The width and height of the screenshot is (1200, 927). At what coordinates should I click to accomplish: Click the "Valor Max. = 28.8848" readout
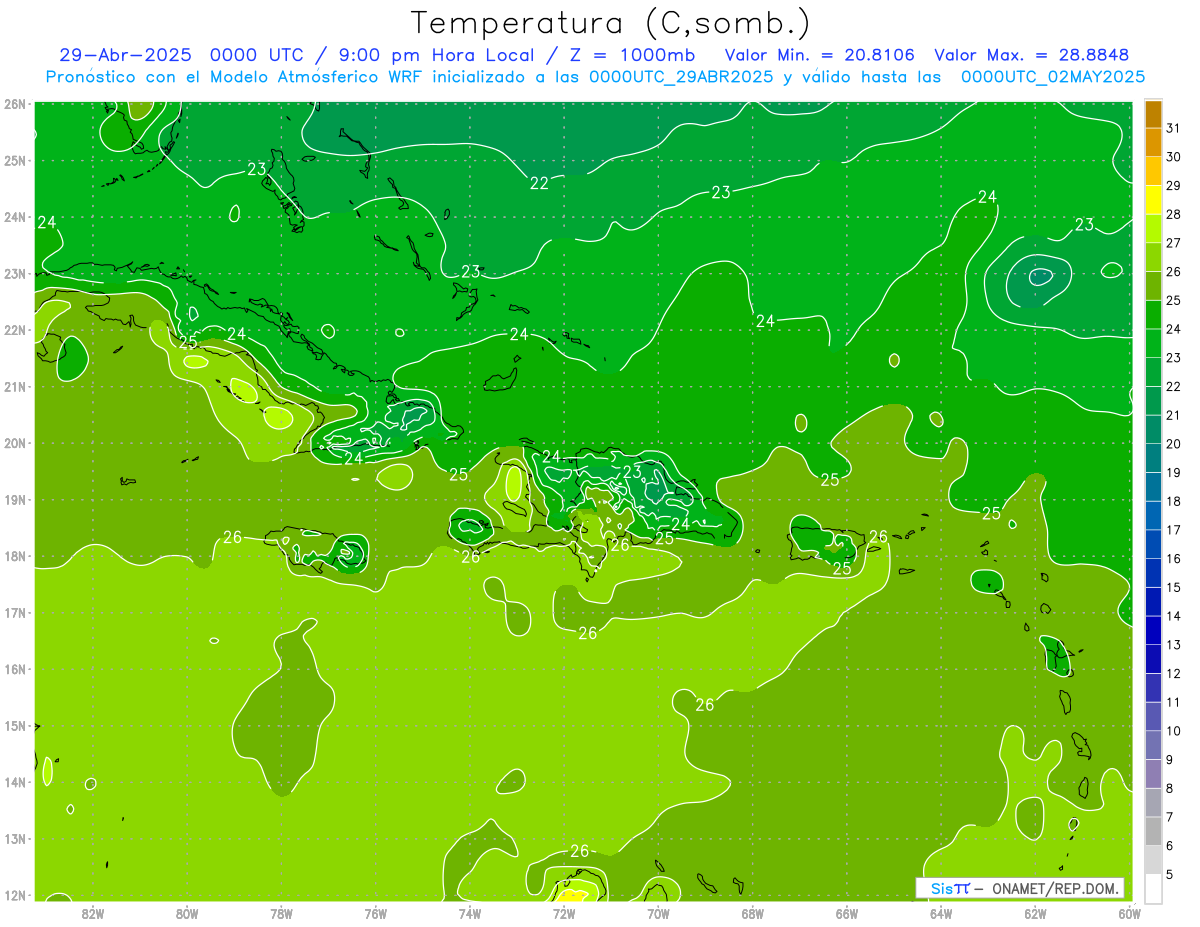[x=1031, y=55]
